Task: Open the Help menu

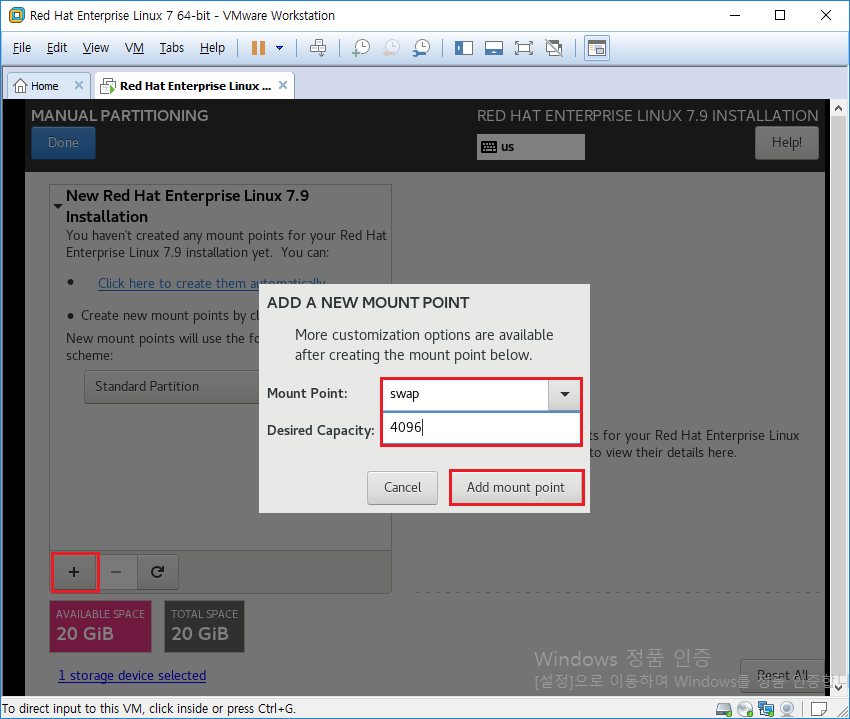Action: click(x=212, y=48)
